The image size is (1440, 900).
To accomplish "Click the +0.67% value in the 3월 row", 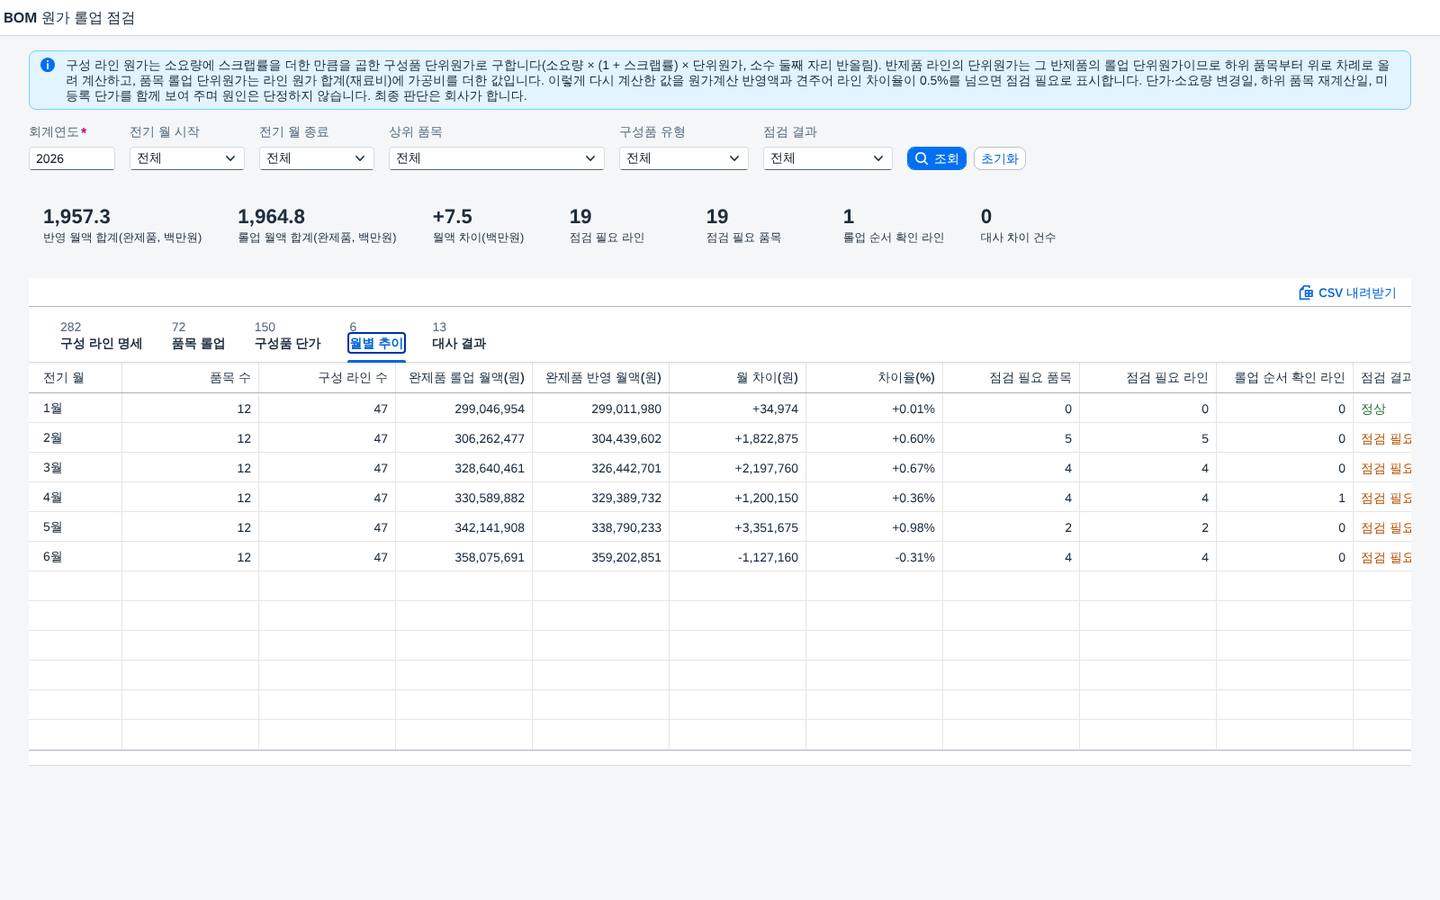I will coord(913,469).
